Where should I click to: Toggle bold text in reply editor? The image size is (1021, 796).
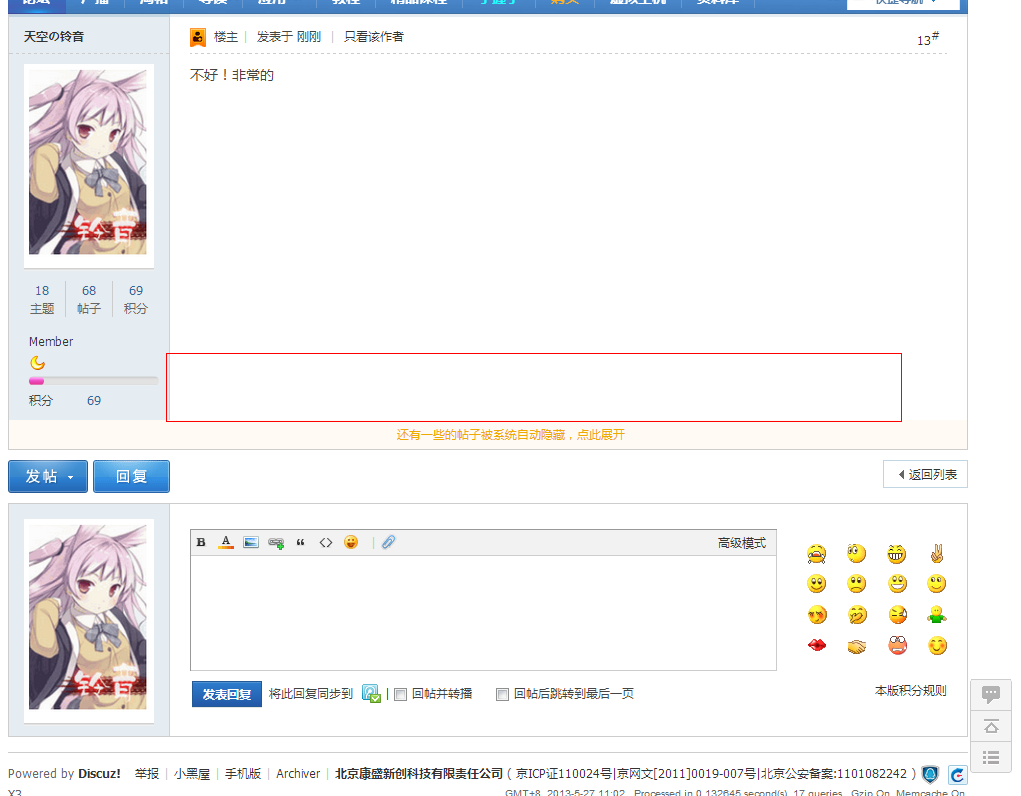click(201, 542)
